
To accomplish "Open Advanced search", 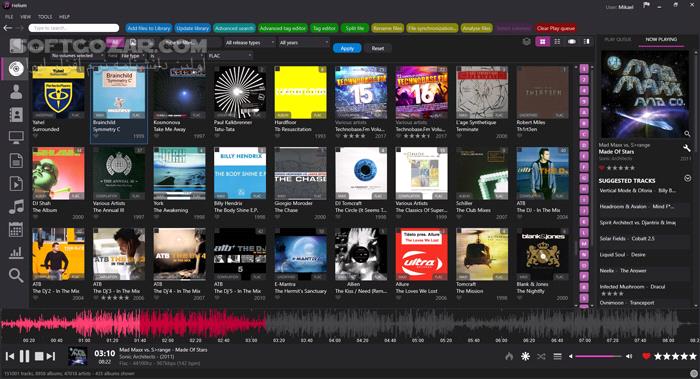I will coord(234,28).
